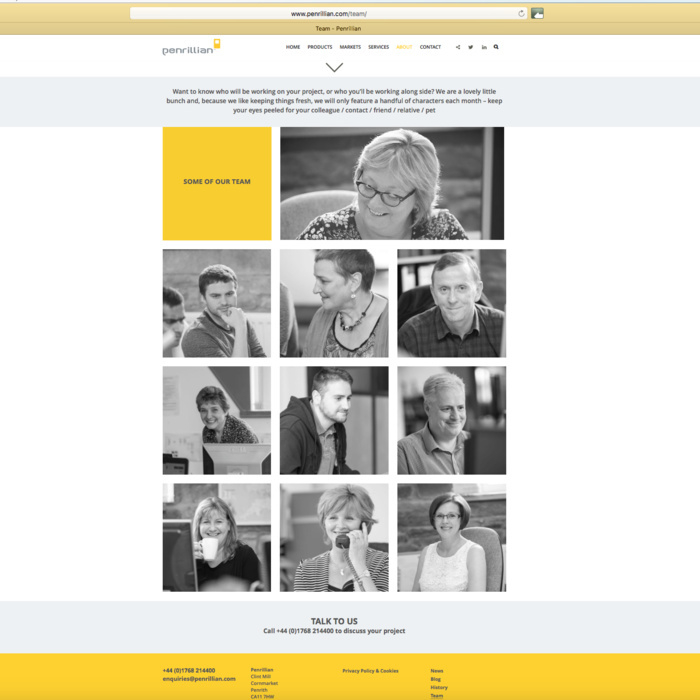Open photo of short-haired woman wearing necklace
This screenshot has width=700, height=700.
[x=334, y=303]
